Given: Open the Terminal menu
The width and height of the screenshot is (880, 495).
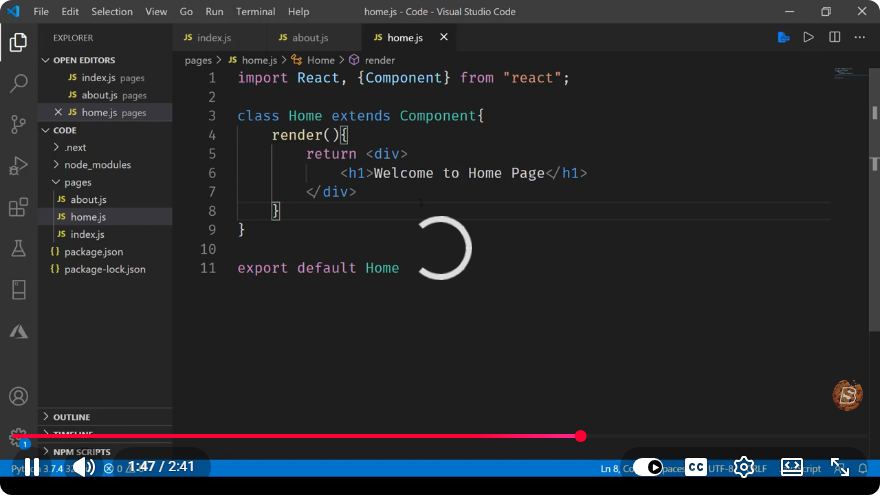Looking at the screenshot, I should tap(255, 11).
